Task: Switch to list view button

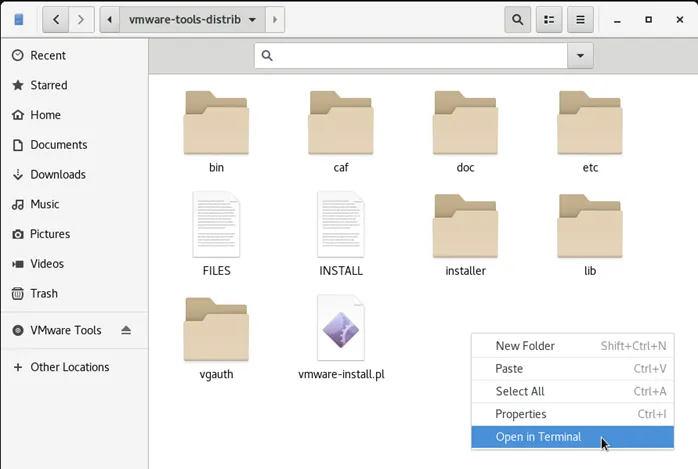Action: point(549,20)
